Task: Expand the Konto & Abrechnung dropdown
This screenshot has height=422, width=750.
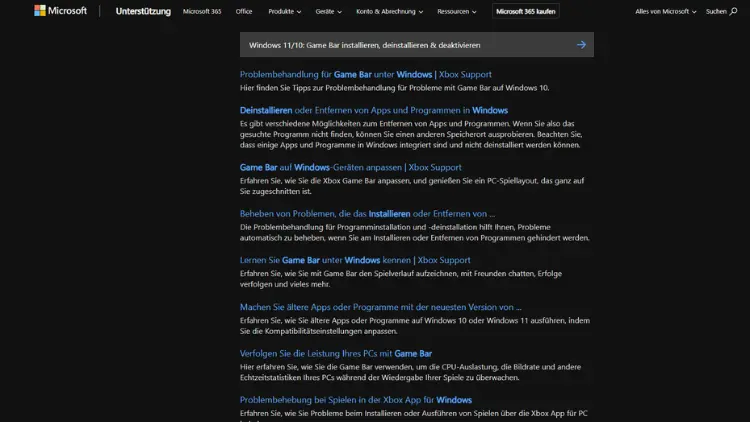Action: coord(389,11)
